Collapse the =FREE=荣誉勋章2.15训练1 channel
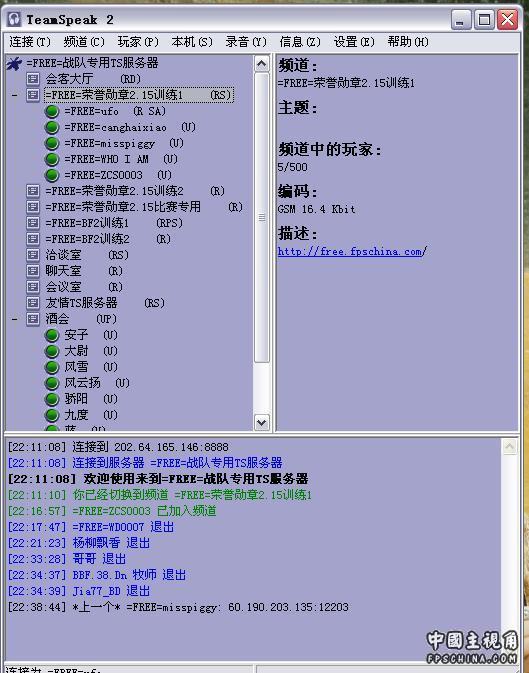The width and height of the screenshot is (529, 673). tap(15, 95)
